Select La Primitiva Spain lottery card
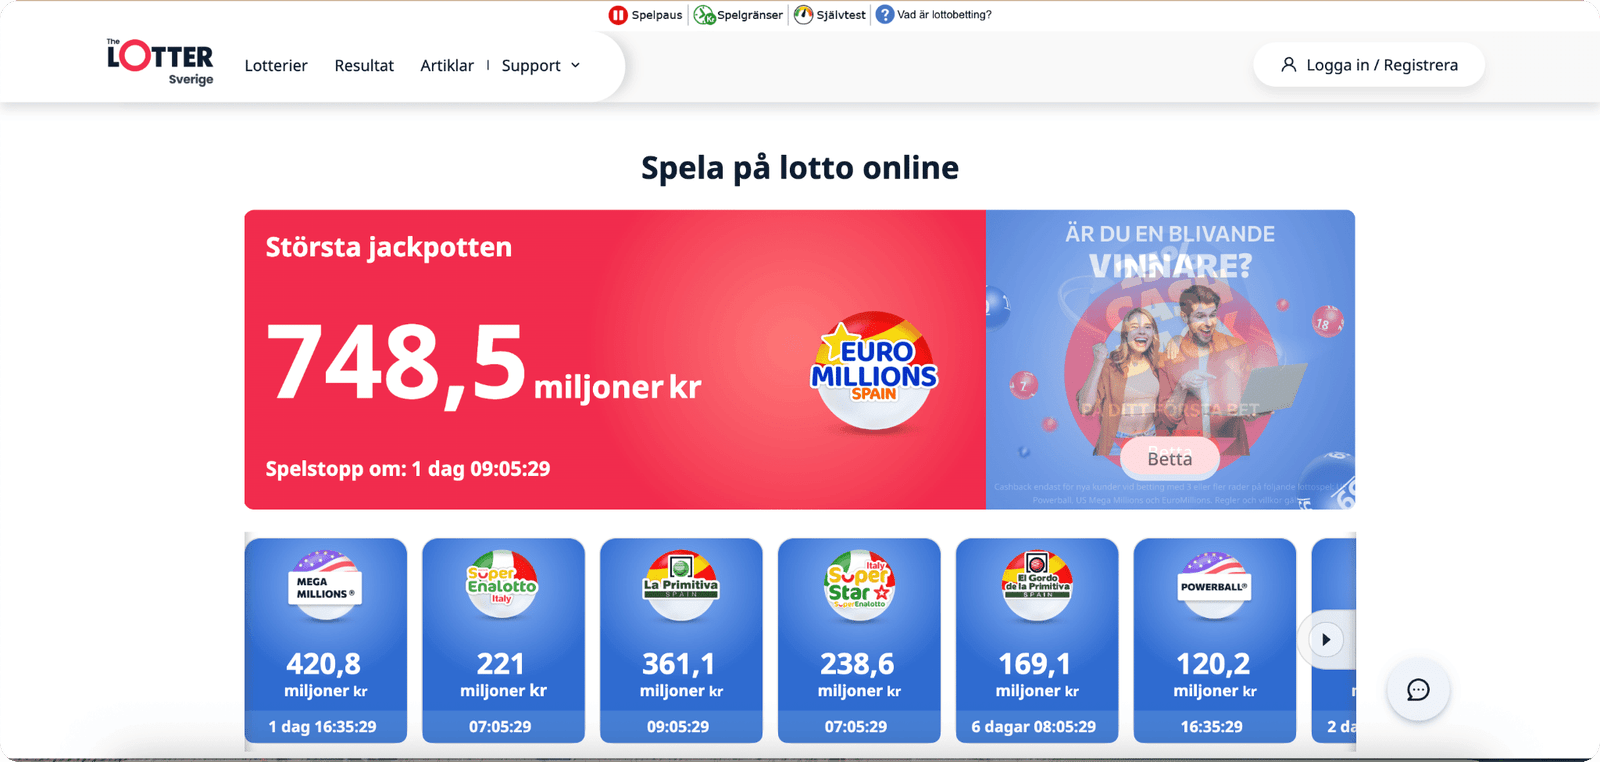The height and width of the screenshot is (762, 1600). 681,640
